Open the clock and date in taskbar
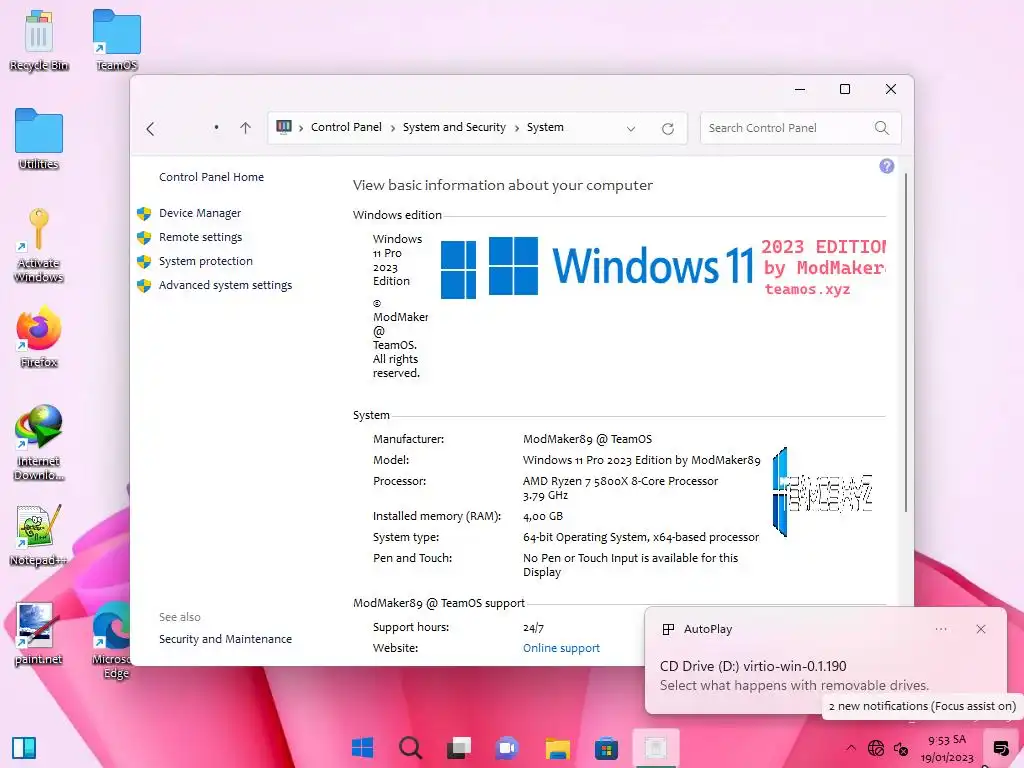 point(947,748)
